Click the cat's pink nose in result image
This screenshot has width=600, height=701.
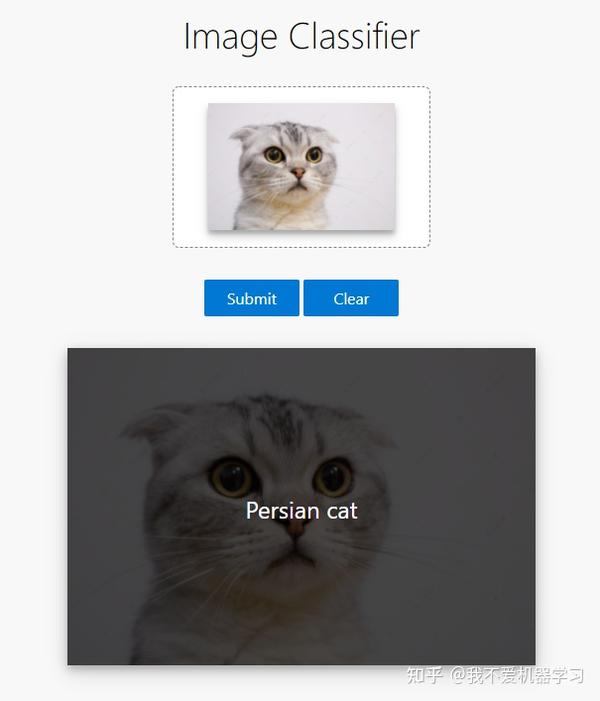coord(296,529)
